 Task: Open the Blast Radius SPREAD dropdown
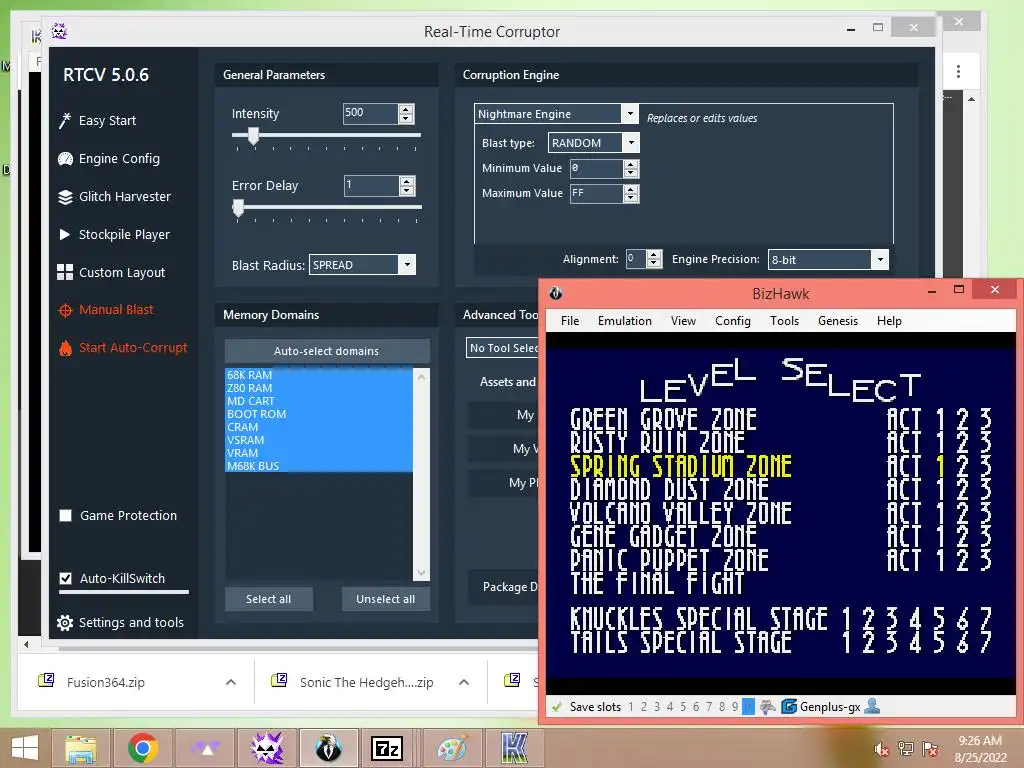coord(407,264)
